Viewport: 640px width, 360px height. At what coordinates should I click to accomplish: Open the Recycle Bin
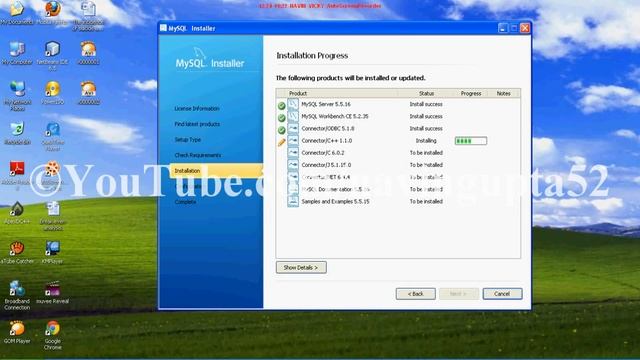(17, 133)
